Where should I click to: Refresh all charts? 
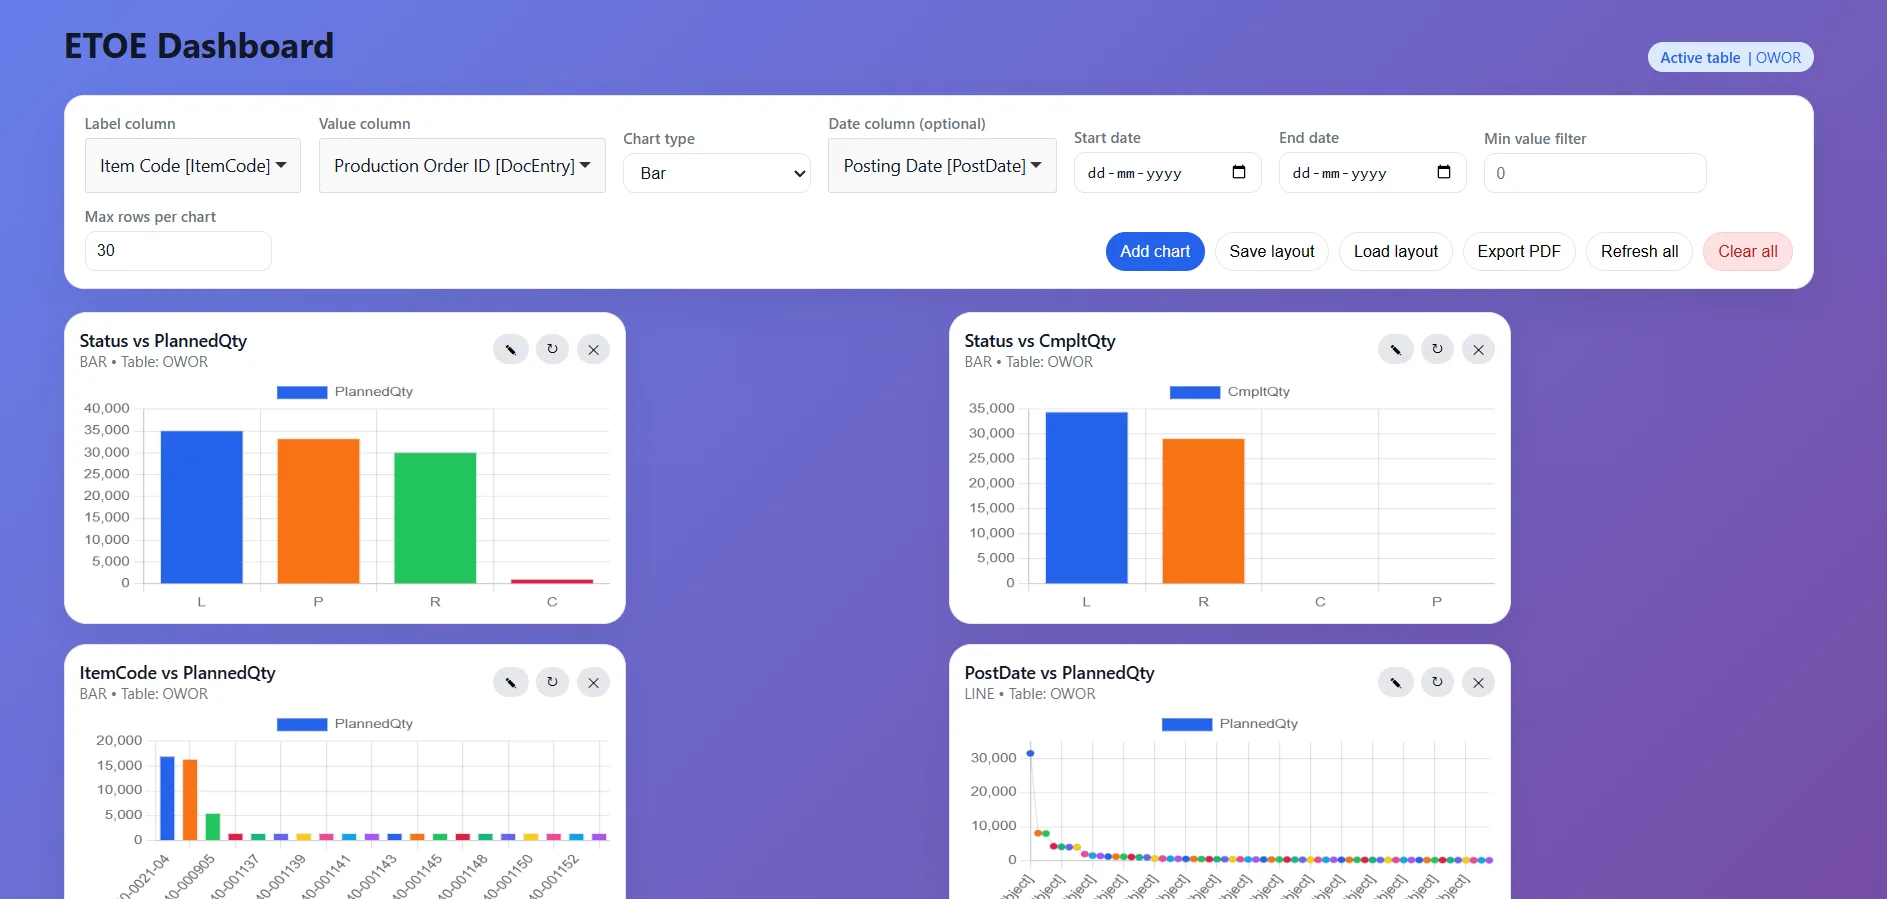coord(1640,252)
